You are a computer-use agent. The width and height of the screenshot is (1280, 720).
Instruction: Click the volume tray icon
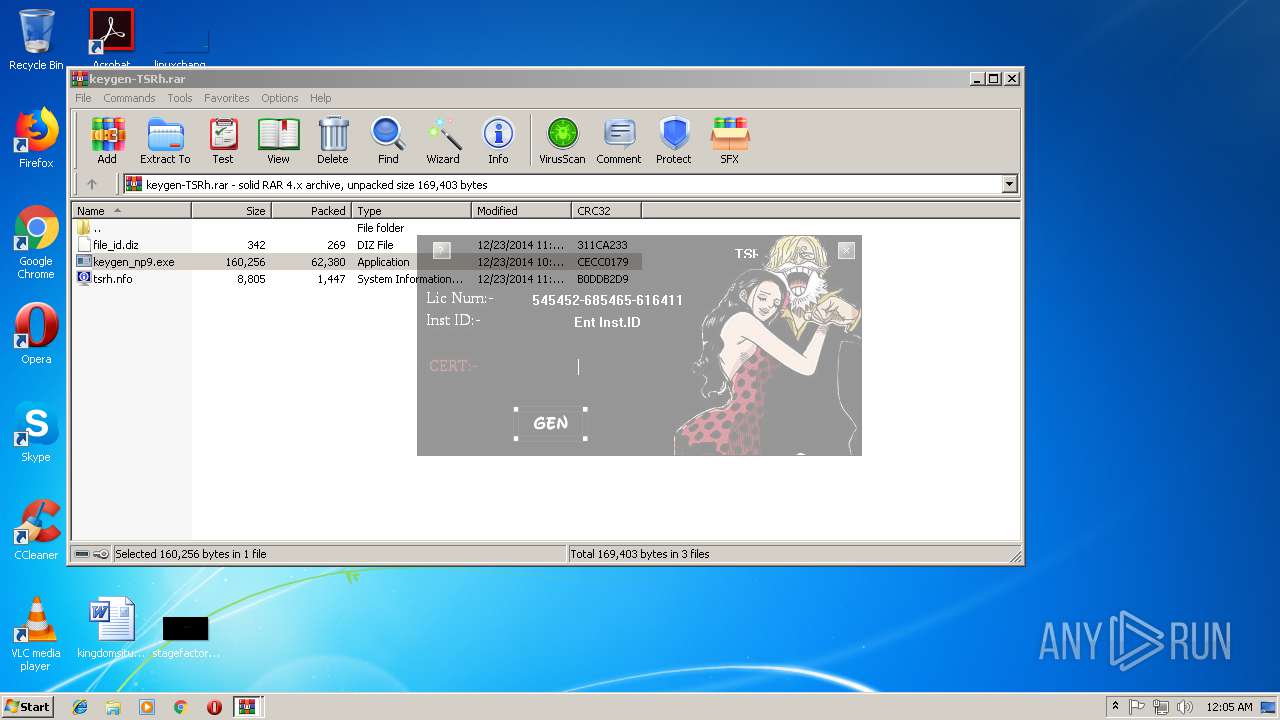click(x=1185, y=707)
